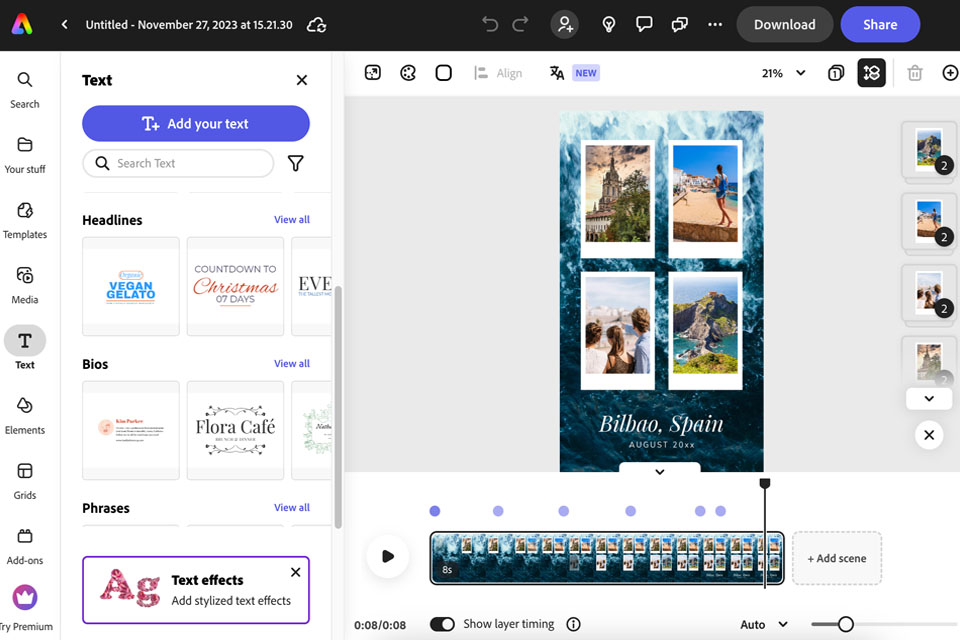The height and width of the screenshot is (640, 960).
Task: Open the layer timing info icon
Action: (x=573, y=624)
